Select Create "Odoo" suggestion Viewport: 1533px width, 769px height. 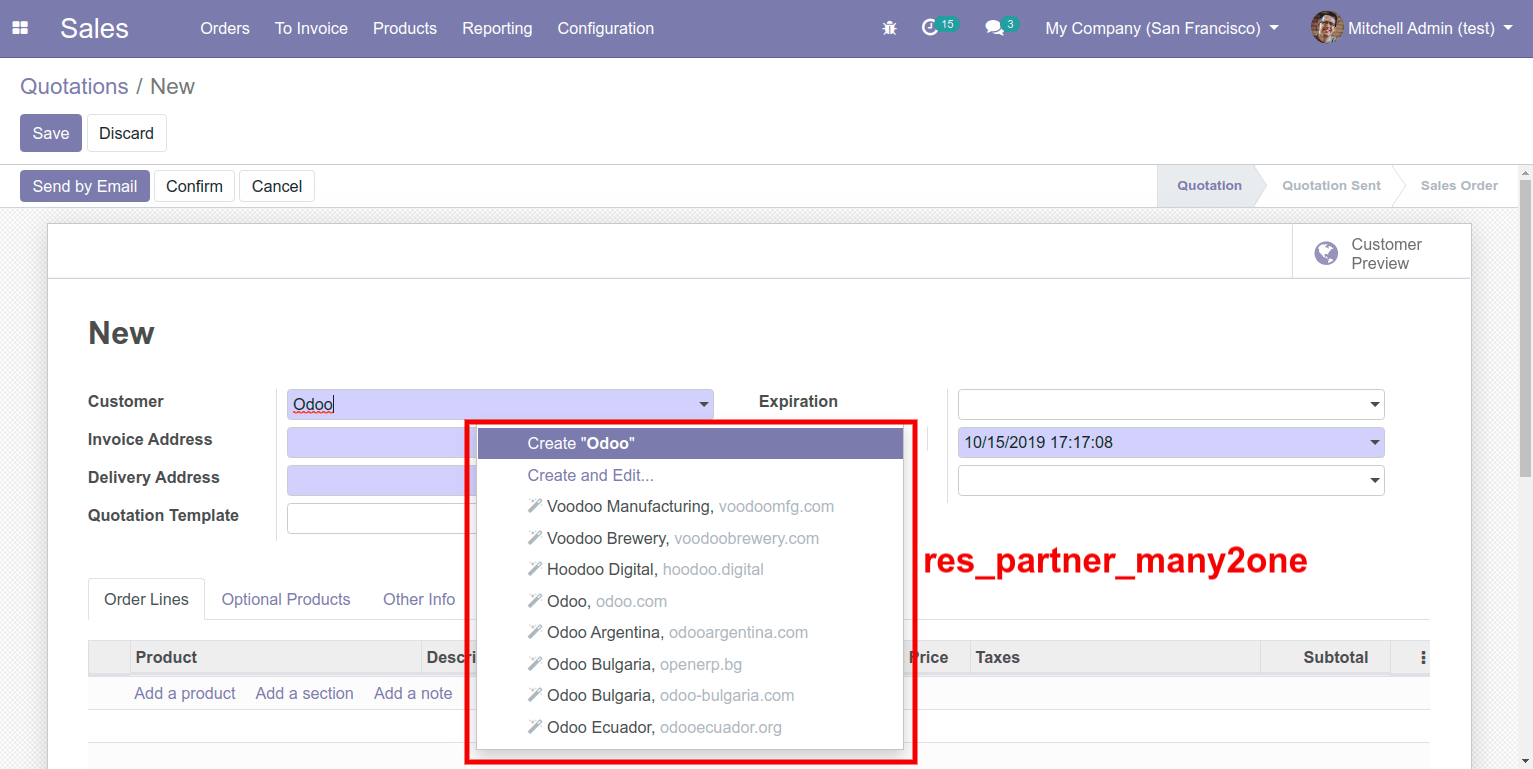click(690, 443)
